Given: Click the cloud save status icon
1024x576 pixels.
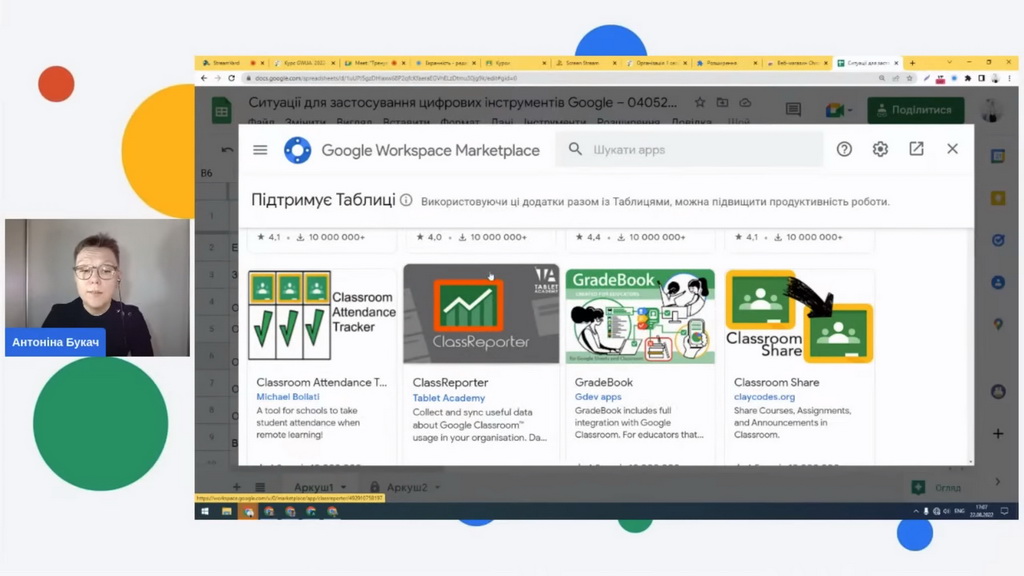Looking at the screenshot, I should point(745,103).
